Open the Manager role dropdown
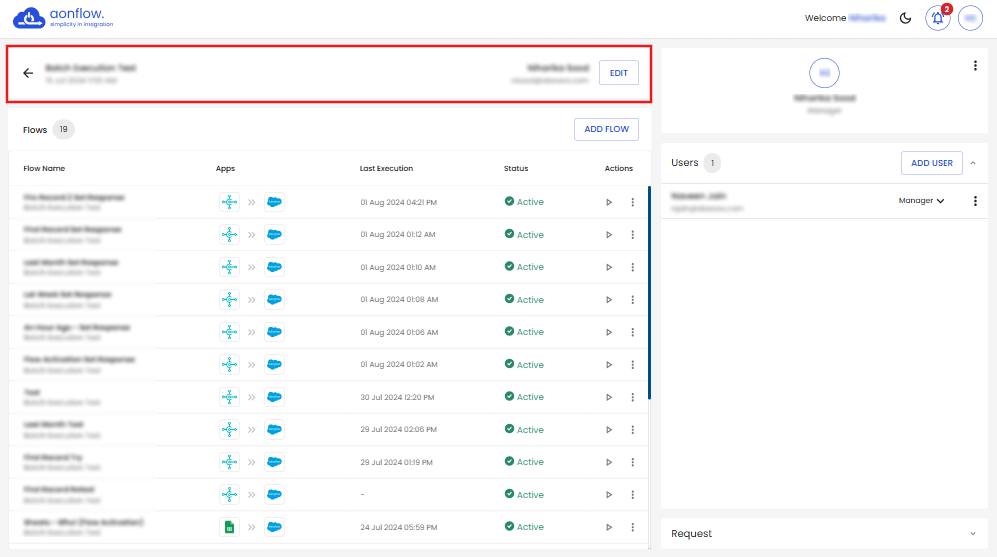The image size is (997, 557). pos(921,201)
